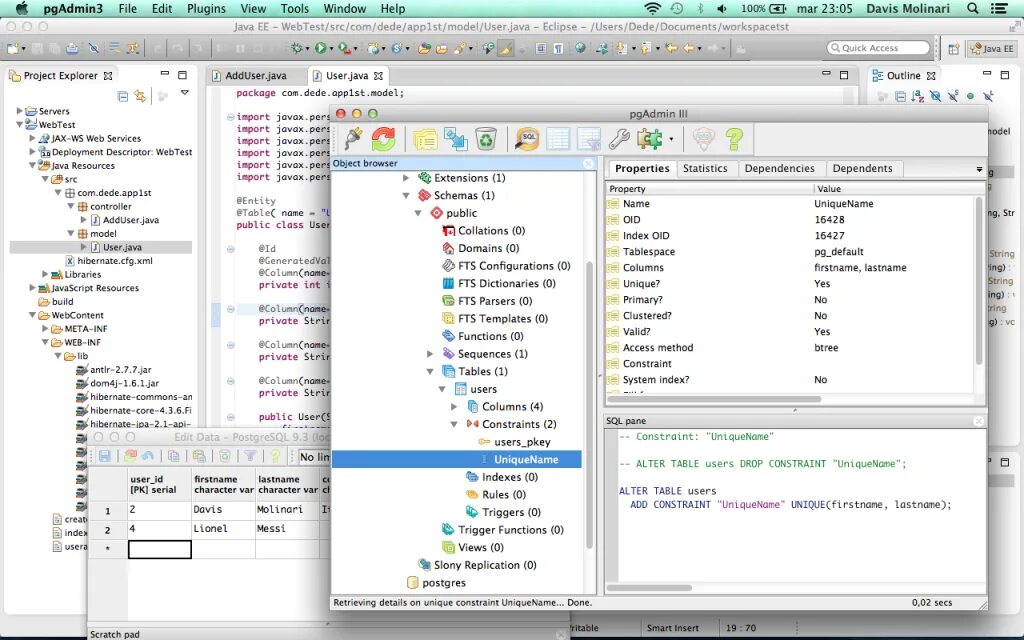Click Open Perspective icon in Eclipse
The height and width of the screenshot is (640, 1024).
(953, 48)
